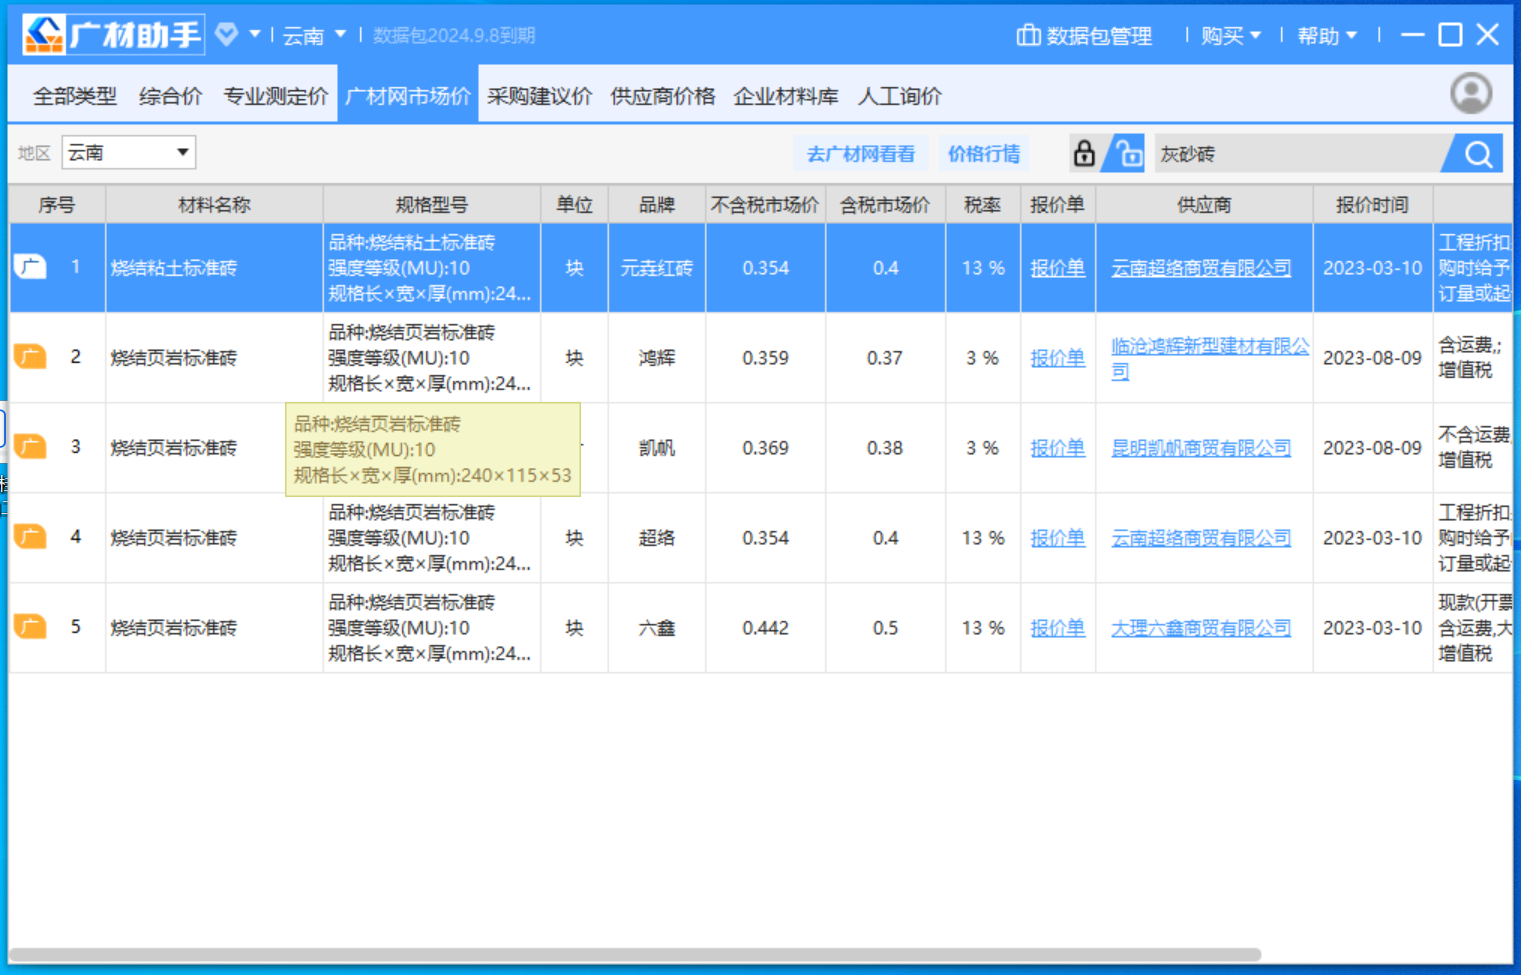Click the 价格行情 button
Image resolution: width=1521 pixels, height=975 pixels.
[x=984, y=154]
